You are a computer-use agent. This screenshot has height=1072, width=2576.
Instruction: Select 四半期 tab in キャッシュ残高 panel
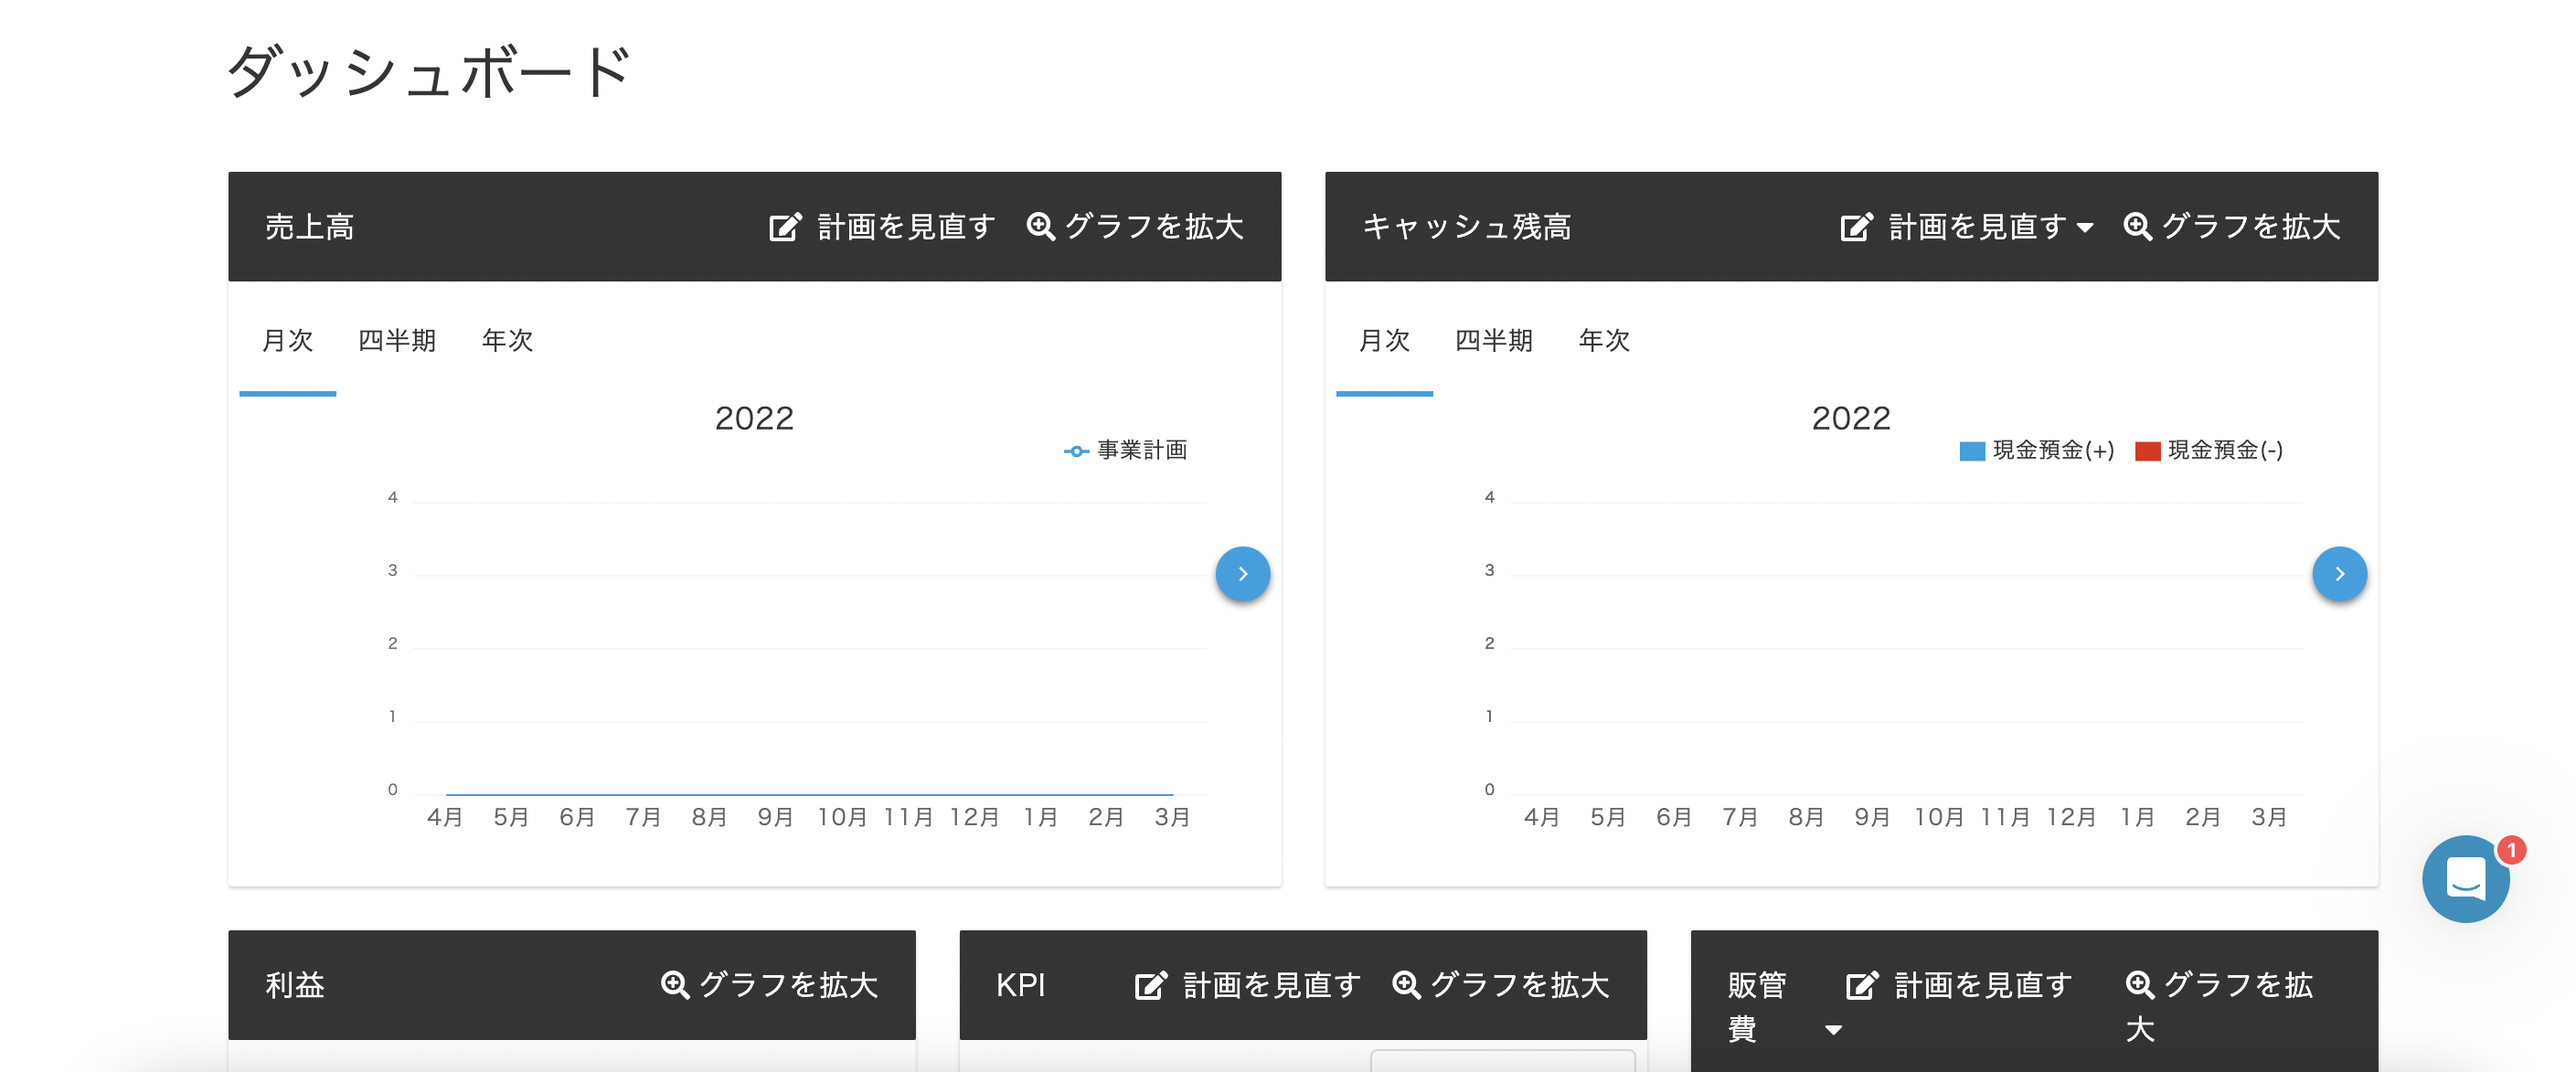tap(1494, 341)
